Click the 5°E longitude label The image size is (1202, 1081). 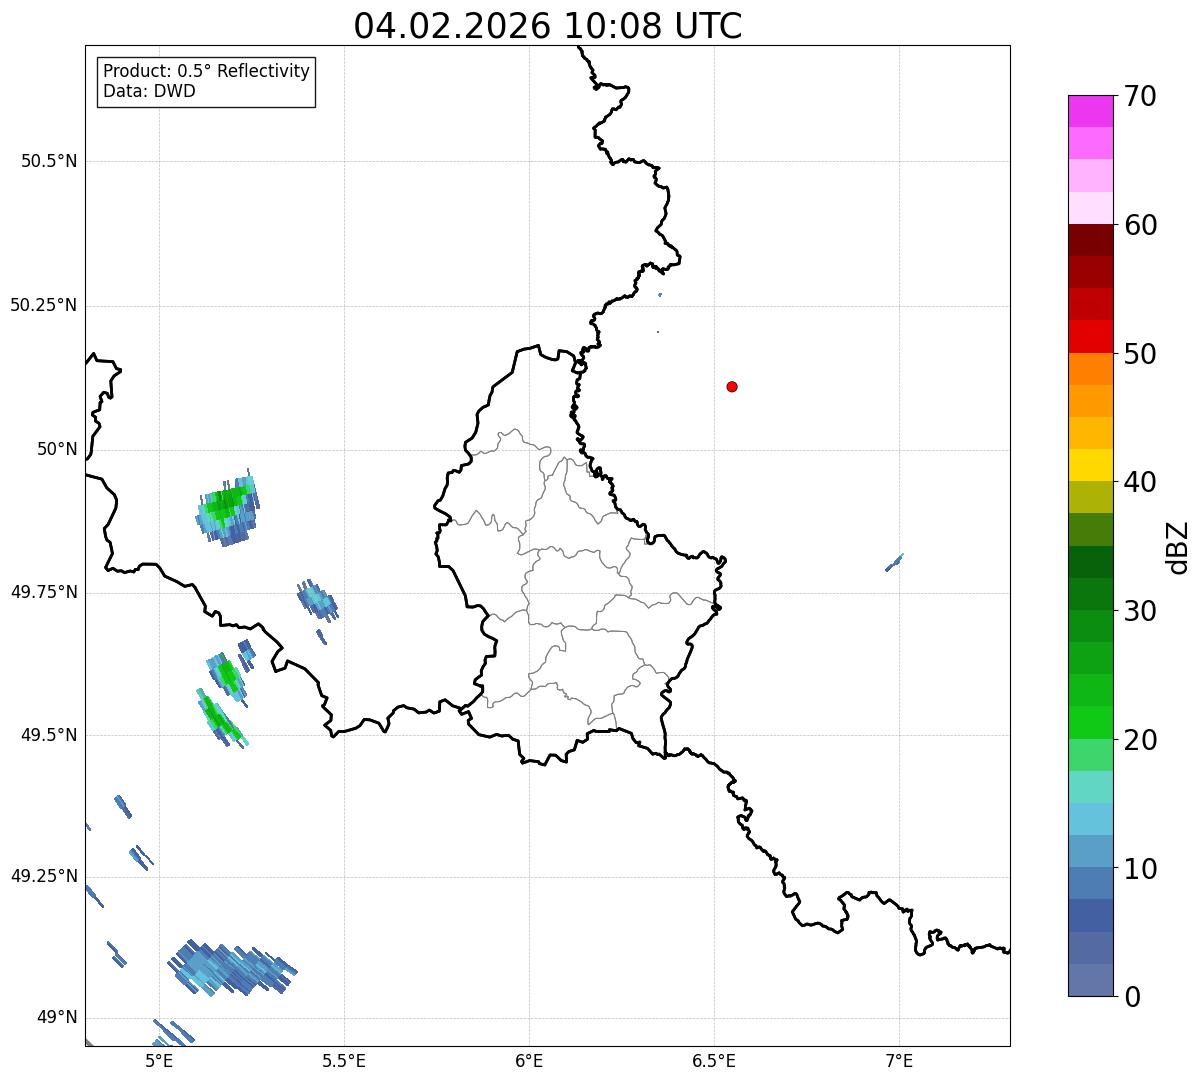click(159, 1060)
